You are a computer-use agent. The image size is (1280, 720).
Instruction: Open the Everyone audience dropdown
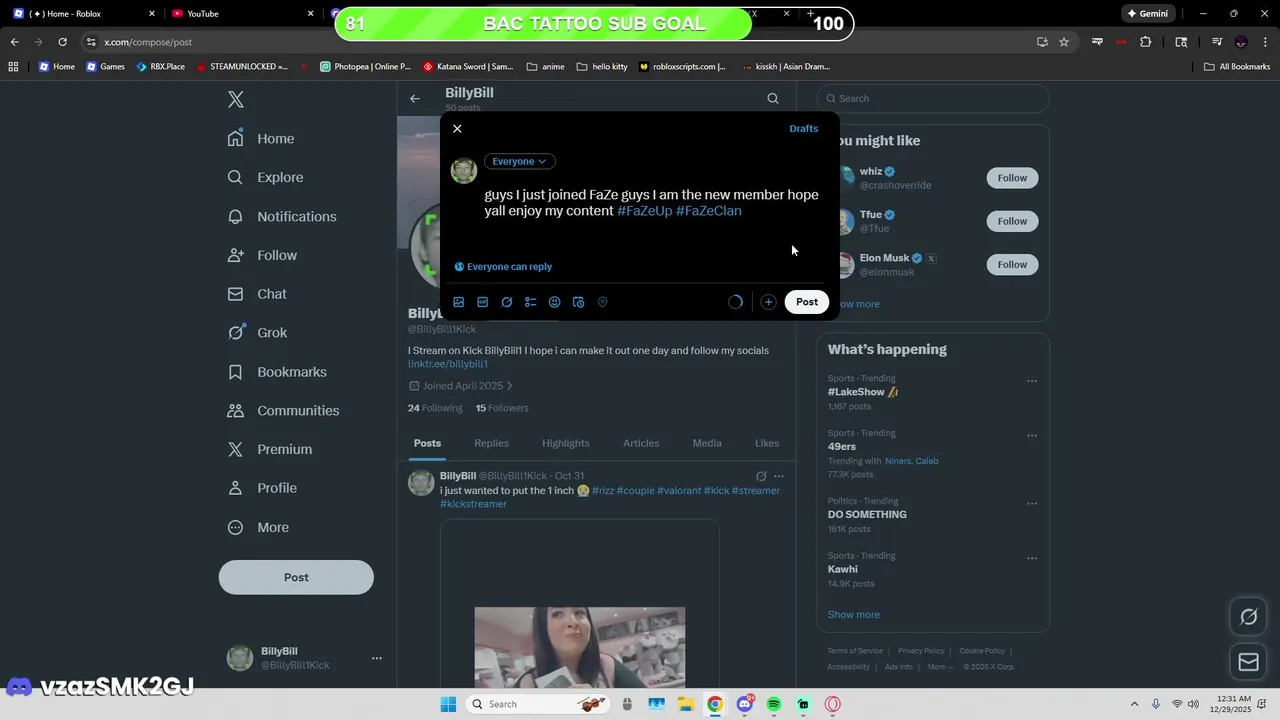(x=519, y=161)
